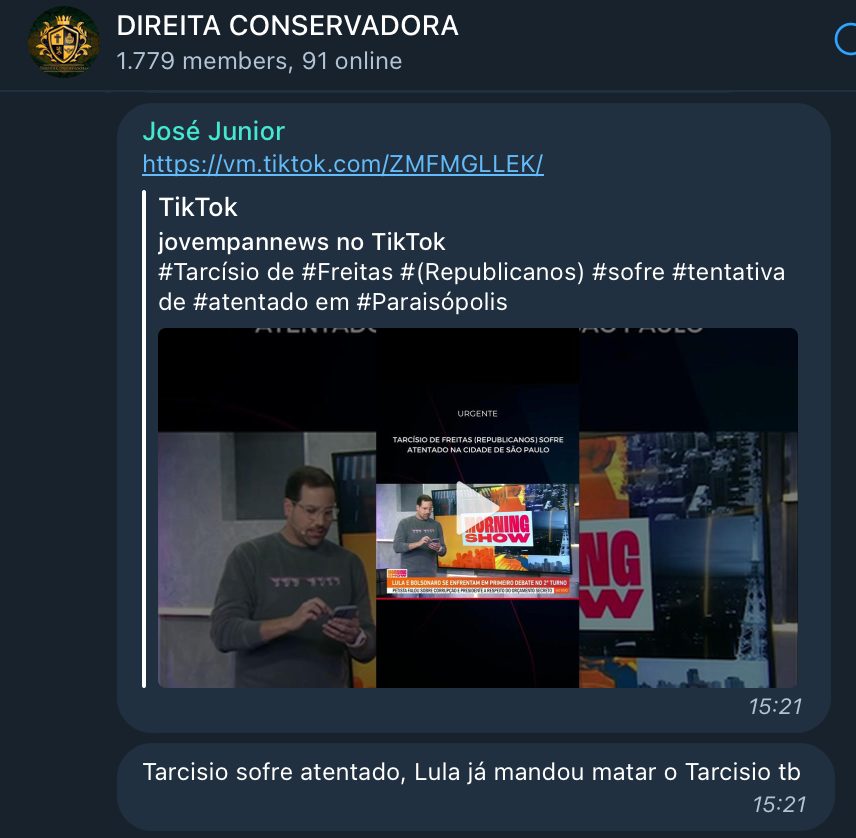Open the DIREITA CONSERVADORA group avatar
856x838 pixels.
point(64,42)
